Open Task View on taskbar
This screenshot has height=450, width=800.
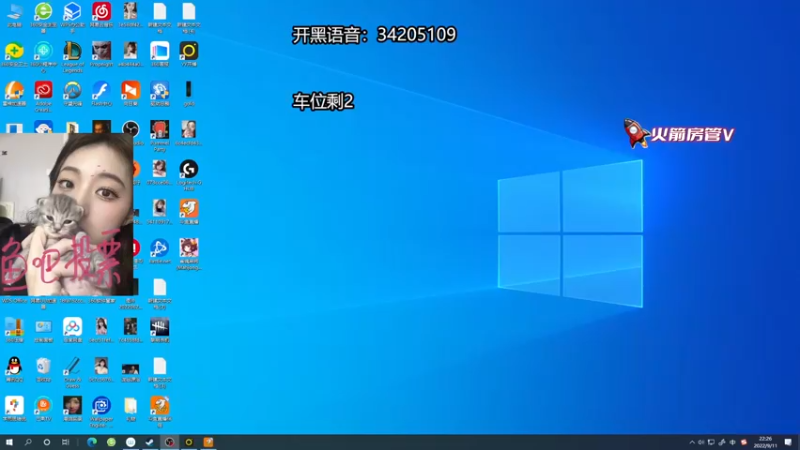[x=65, y=442]
